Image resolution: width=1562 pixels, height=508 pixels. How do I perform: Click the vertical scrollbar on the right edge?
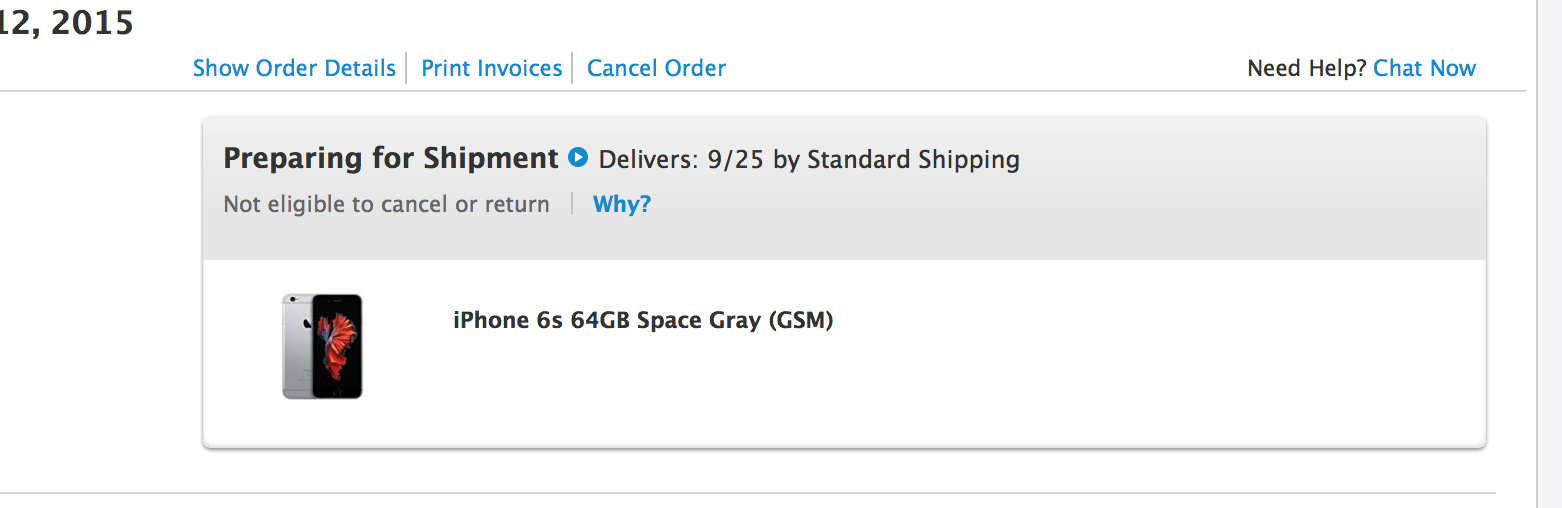coord(1549,250)
